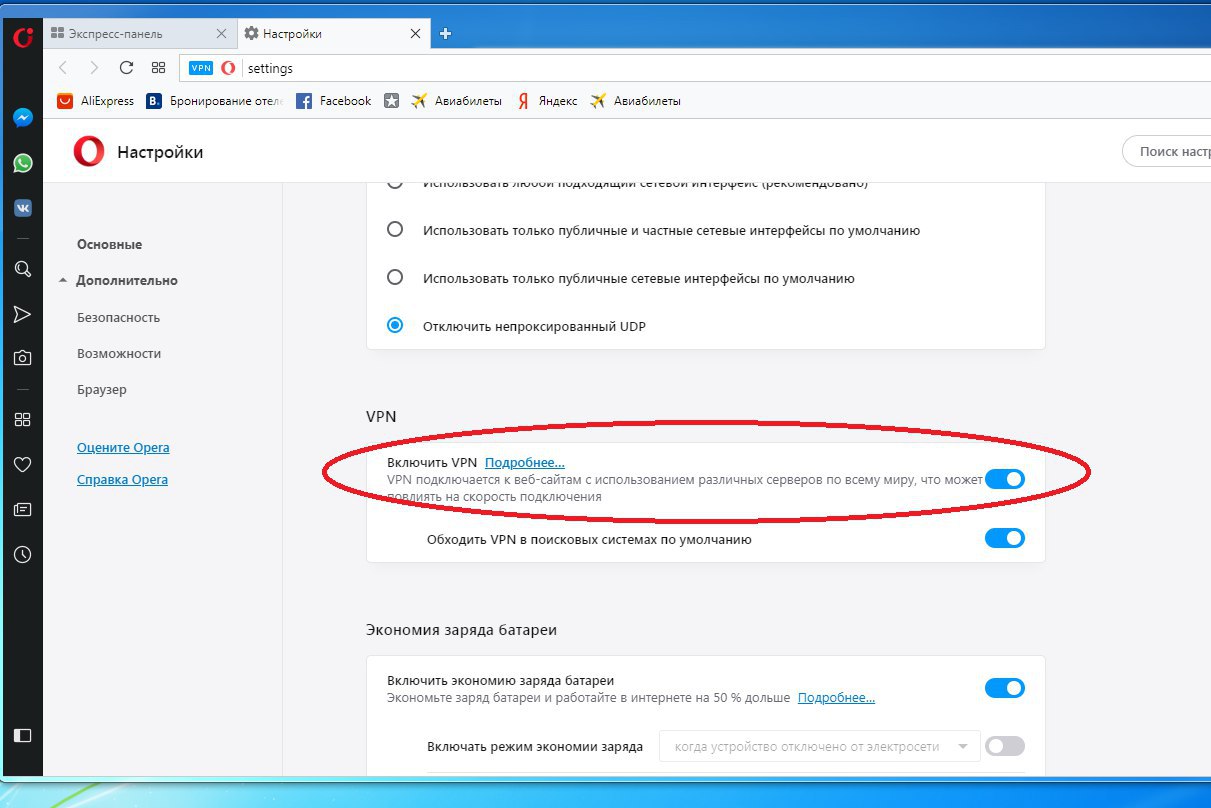Image resolution: width=1211 pixels, height=808 pixels.
Task: Open Авиабилеты bookmark after Яндекс
Action: pos(636,101)
